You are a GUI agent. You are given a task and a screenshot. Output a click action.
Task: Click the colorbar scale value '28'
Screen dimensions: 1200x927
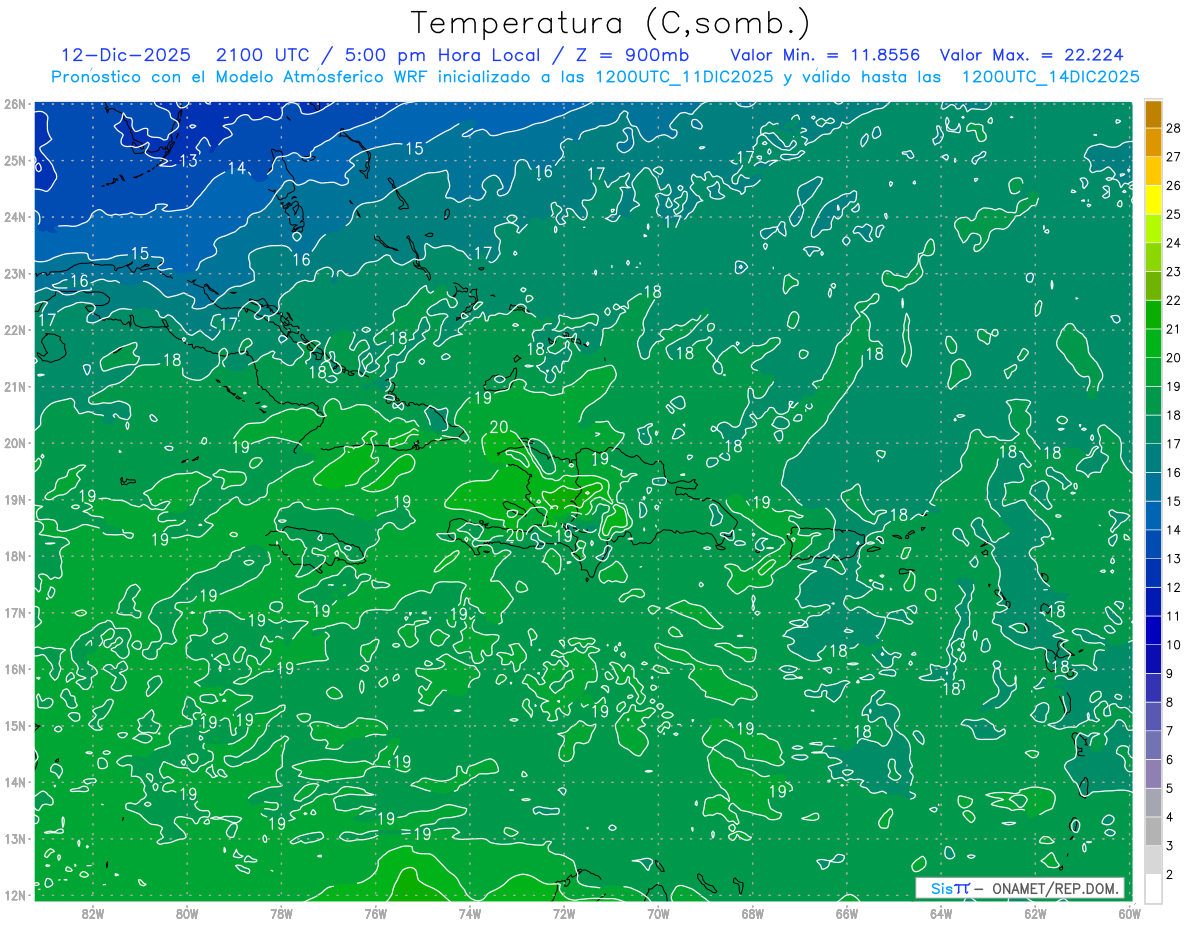(x=1173, y=128)
